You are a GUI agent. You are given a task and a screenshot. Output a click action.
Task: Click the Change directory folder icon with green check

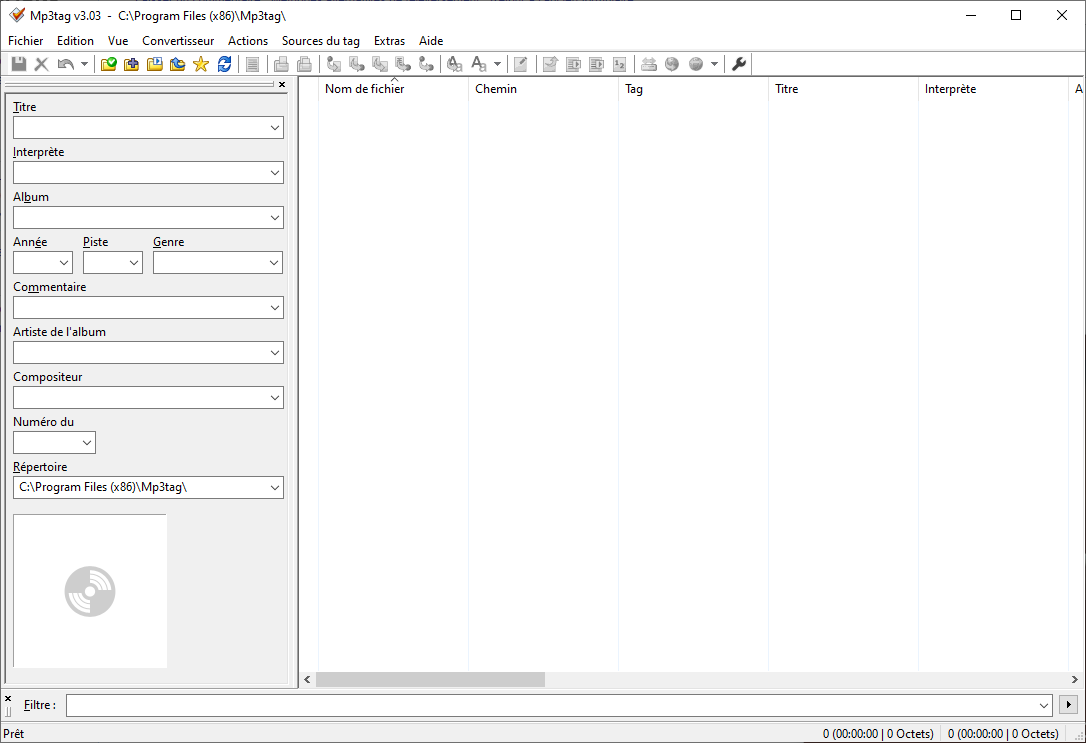pyautogui.click(x=109, y=64)
